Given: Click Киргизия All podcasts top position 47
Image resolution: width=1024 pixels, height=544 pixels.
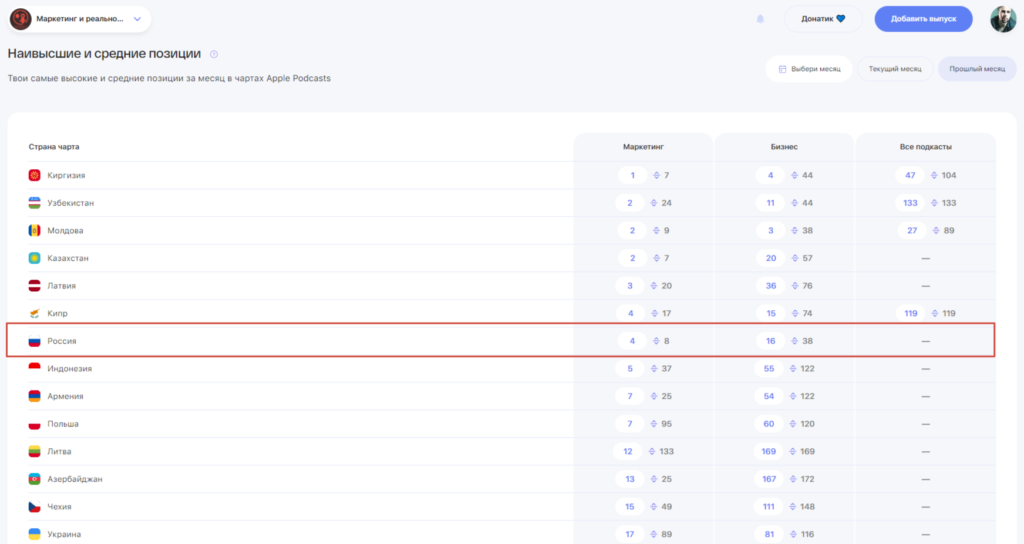Looking at the screenshot, I should [910, 175].
